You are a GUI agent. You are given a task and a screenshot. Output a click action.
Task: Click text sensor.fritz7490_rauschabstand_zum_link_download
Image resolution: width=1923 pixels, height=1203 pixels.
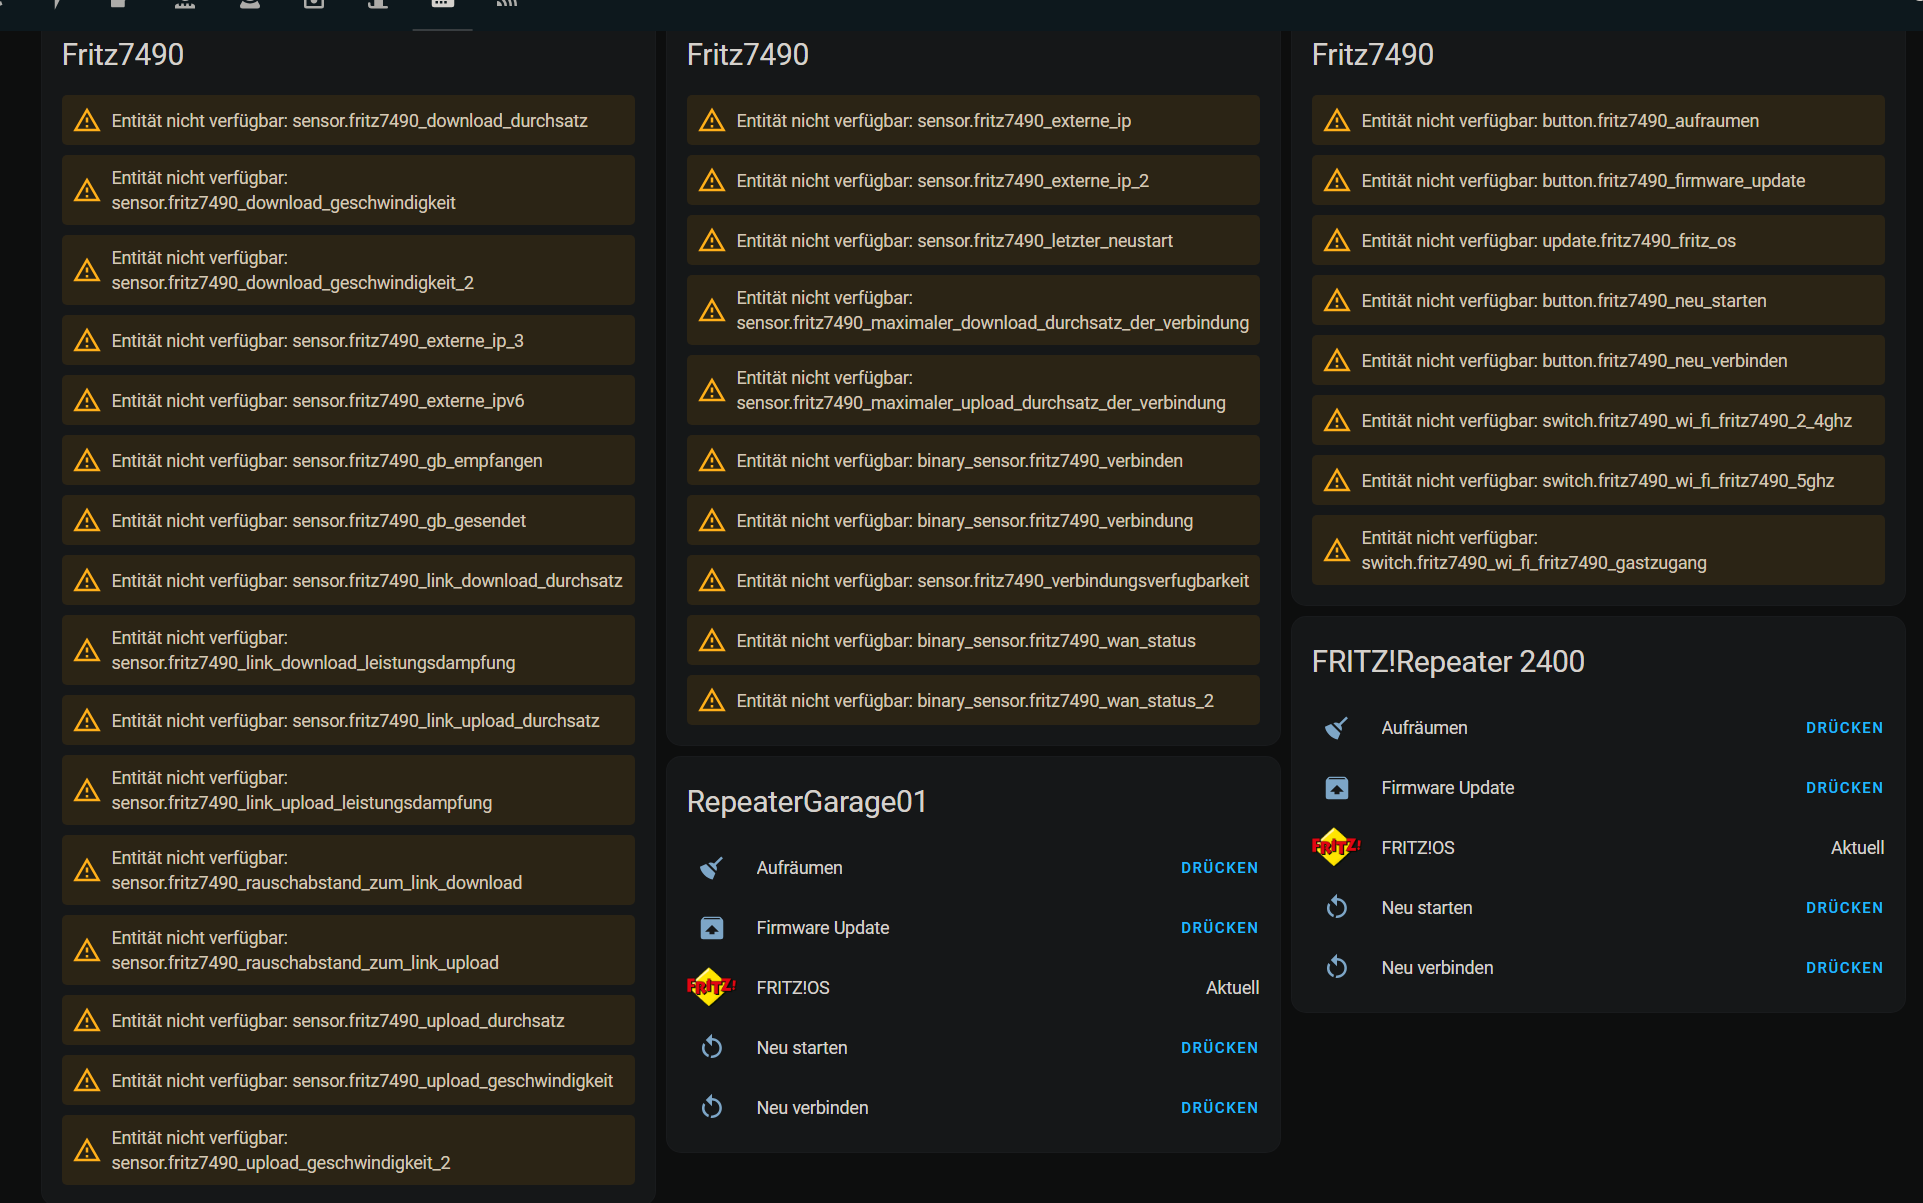(317, 883)
